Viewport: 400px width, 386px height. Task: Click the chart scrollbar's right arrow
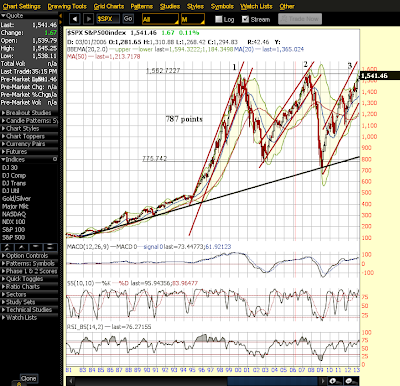[322, 381]
